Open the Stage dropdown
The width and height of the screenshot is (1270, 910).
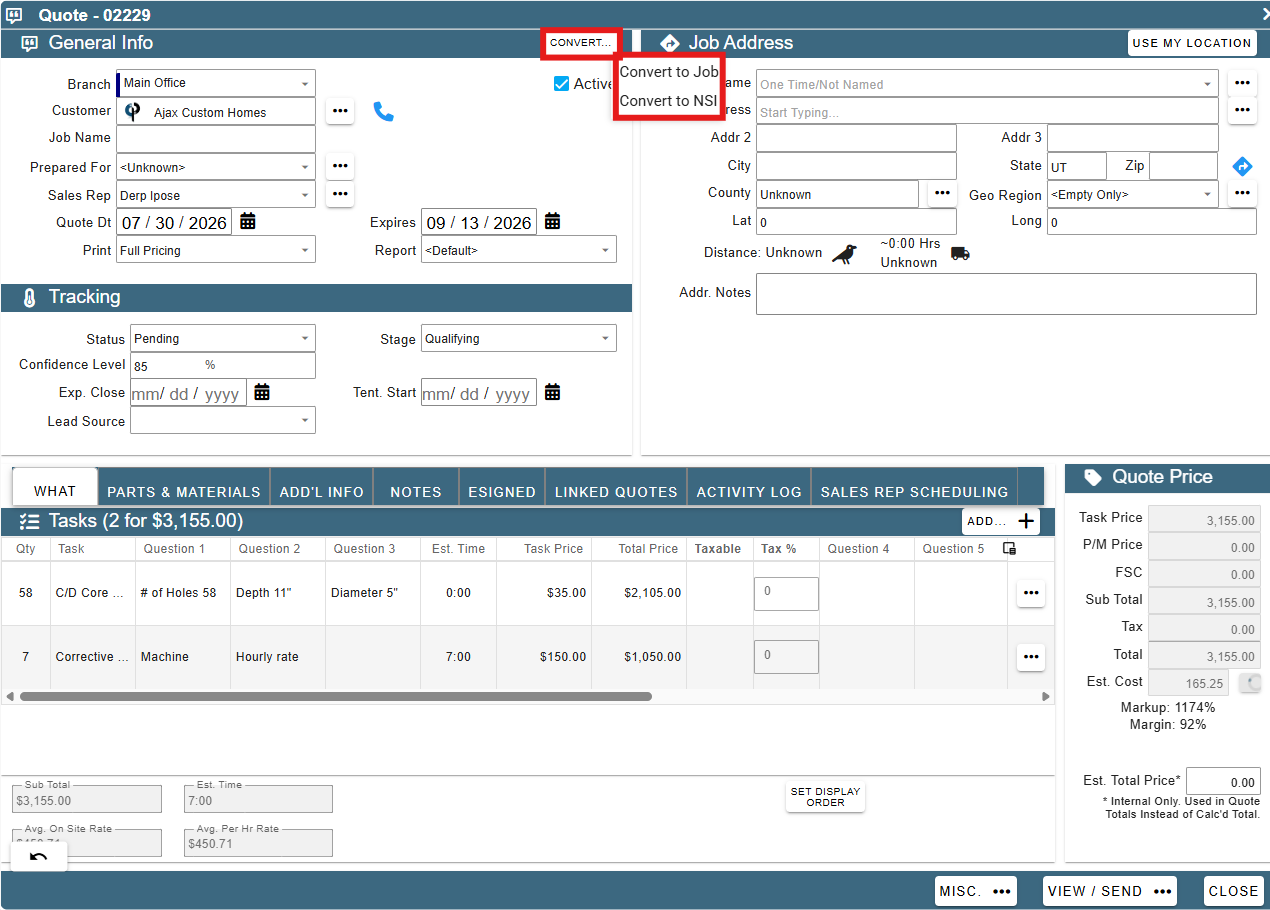coord(519,338)
